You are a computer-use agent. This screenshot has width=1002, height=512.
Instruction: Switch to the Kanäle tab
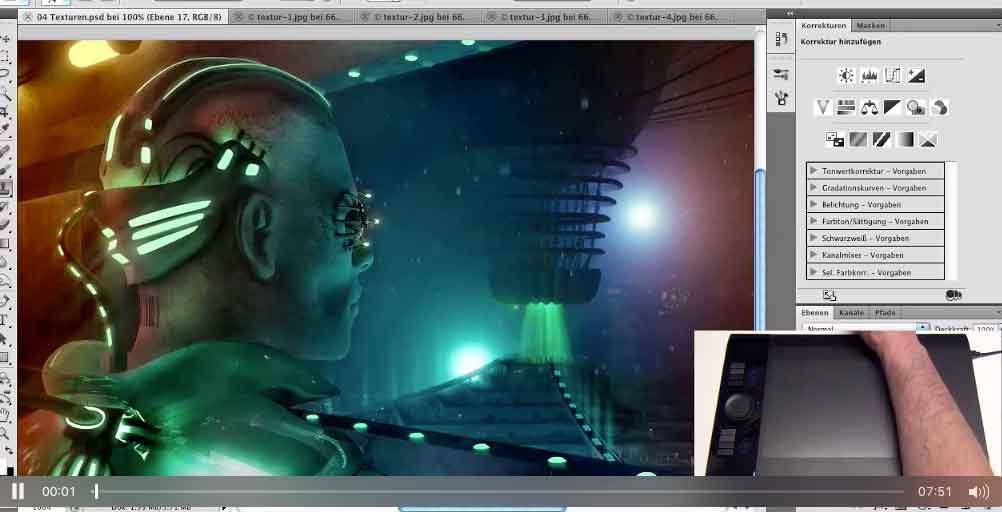(851, 313)
